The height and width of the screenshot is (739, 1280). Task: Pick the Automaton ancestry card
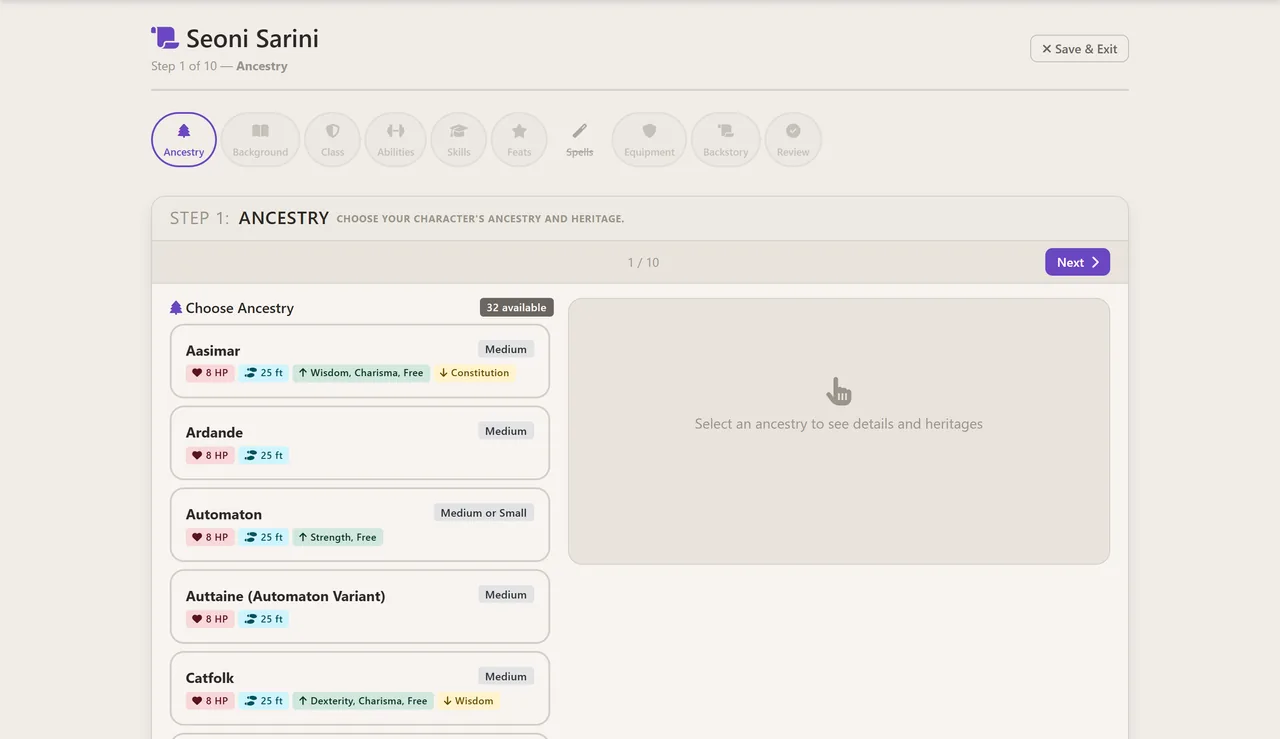pyautogui.click(x=360, y=525)
